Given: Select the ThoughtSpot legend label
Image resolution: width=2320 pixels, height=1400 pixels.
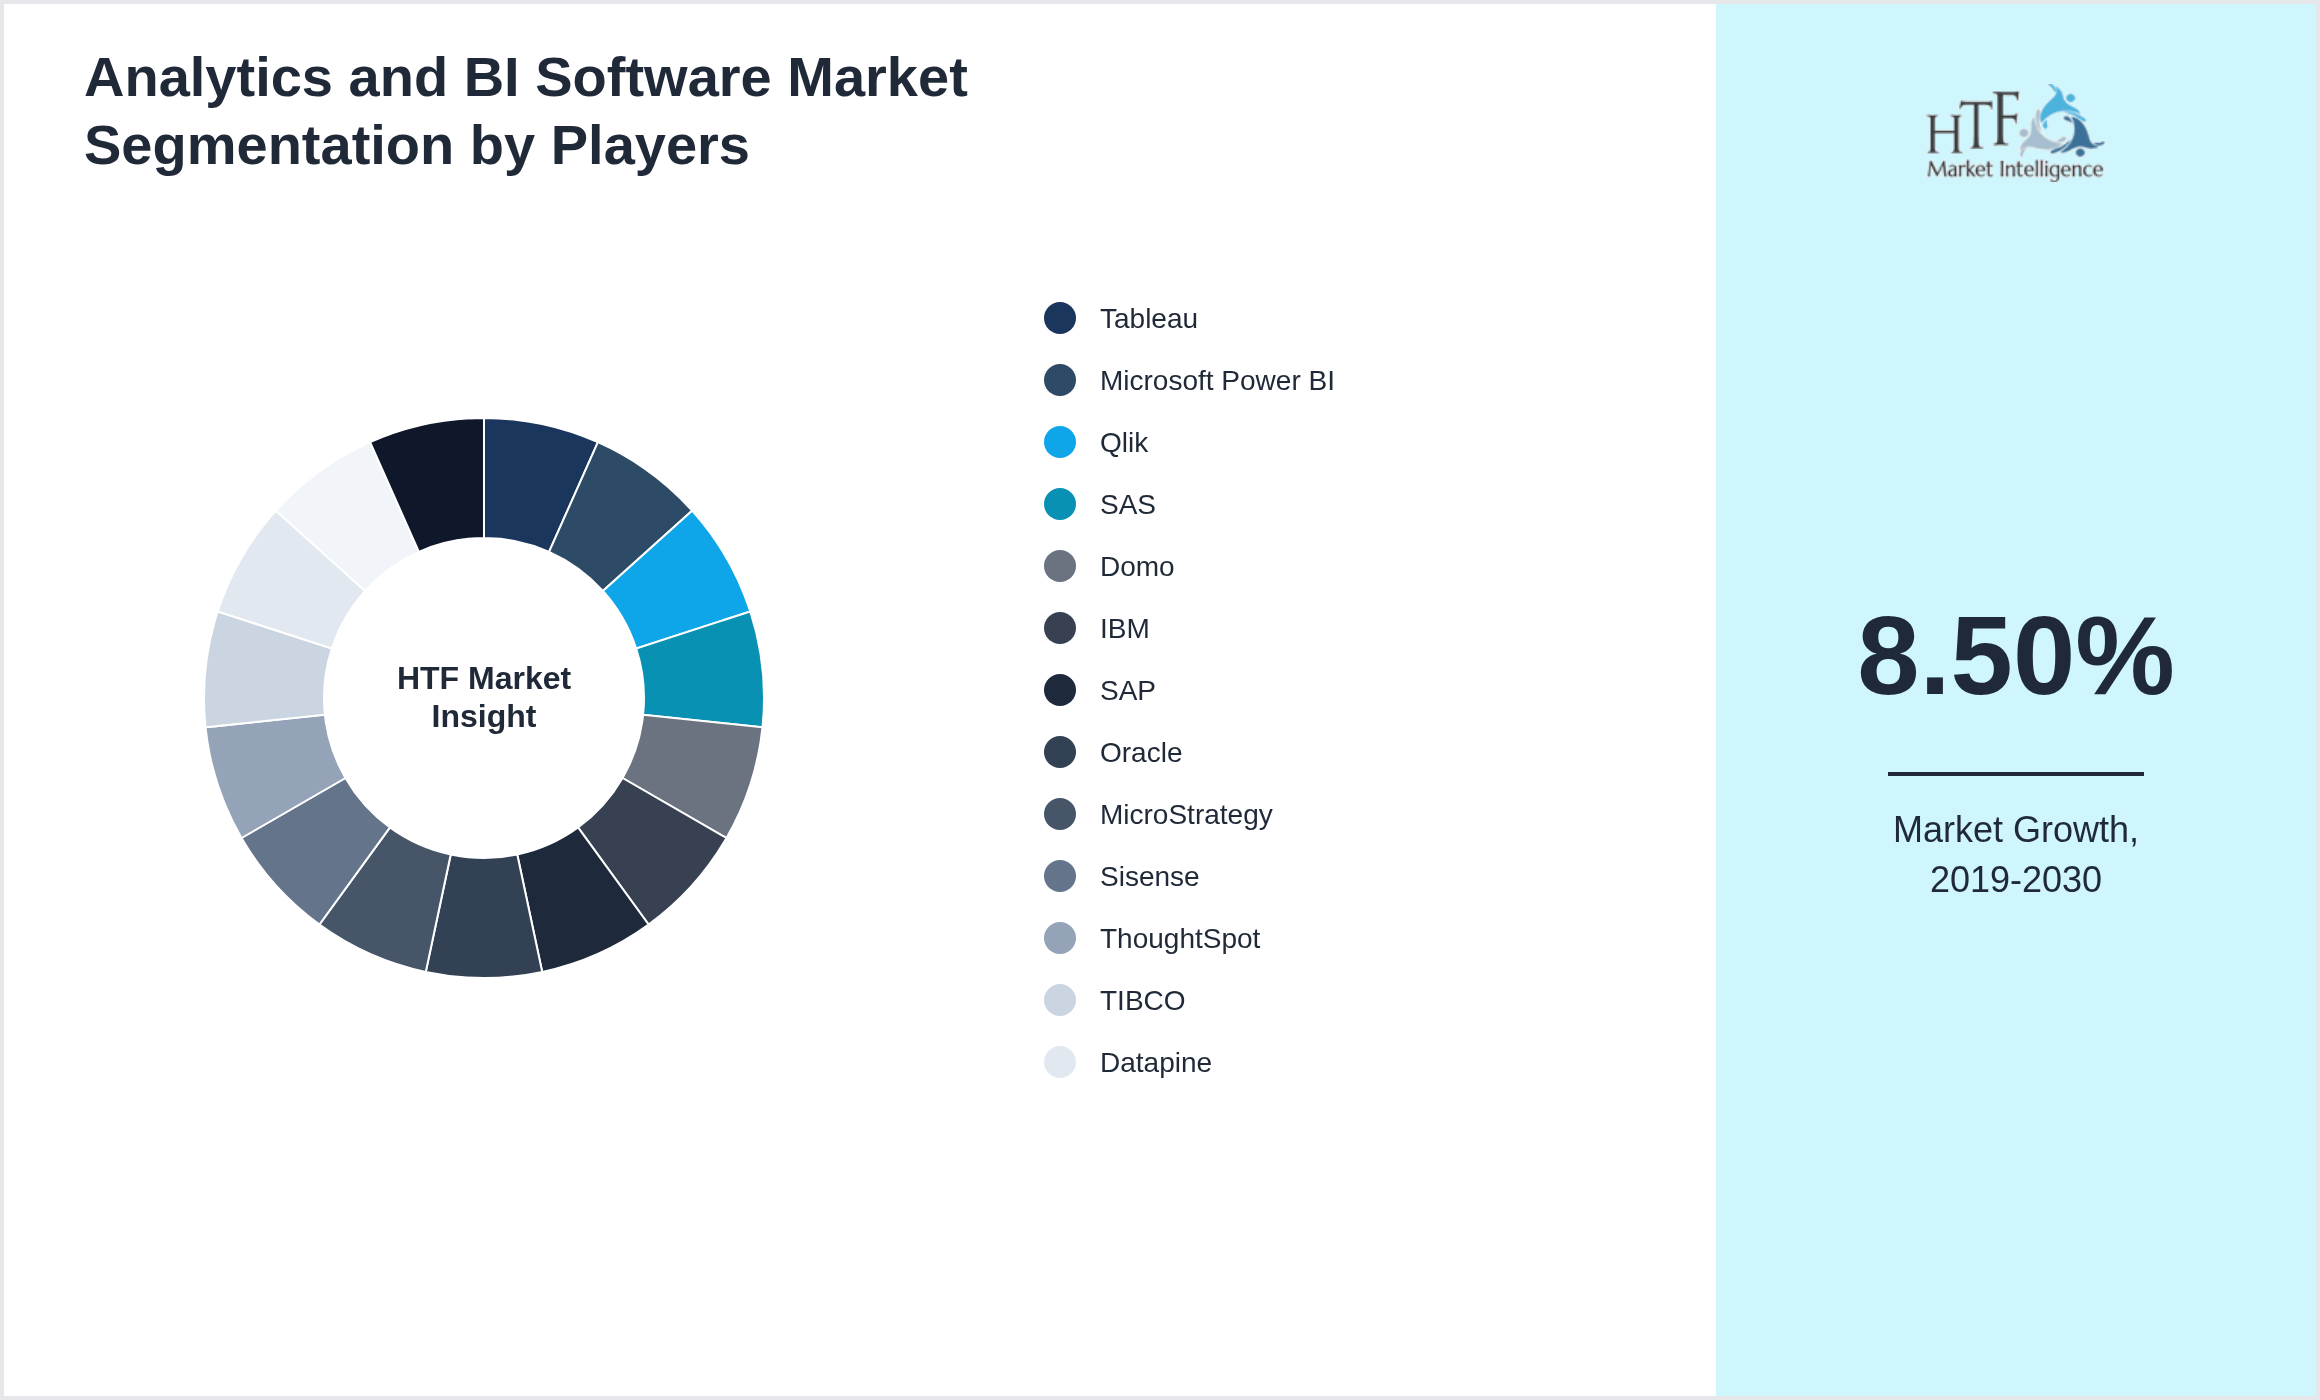Looking at the screenshot, I should click(x=1180, y=938).
